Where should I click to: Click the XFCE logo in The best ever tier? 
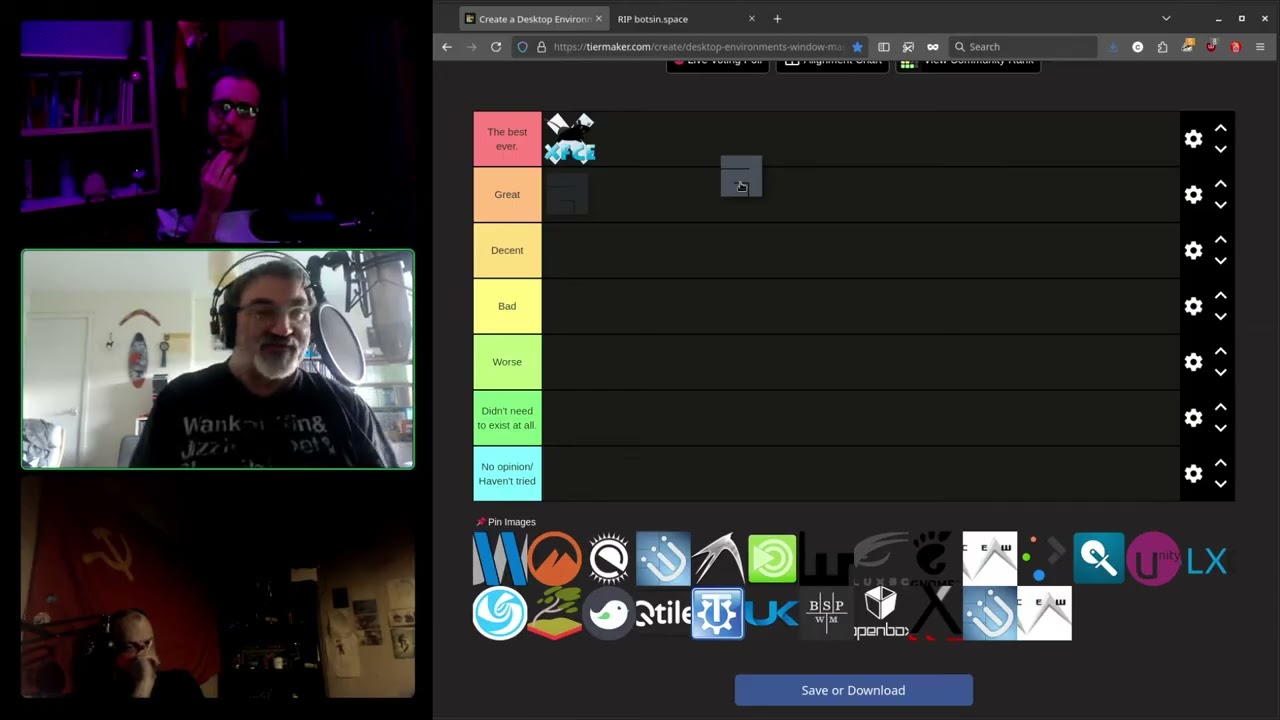570,139
